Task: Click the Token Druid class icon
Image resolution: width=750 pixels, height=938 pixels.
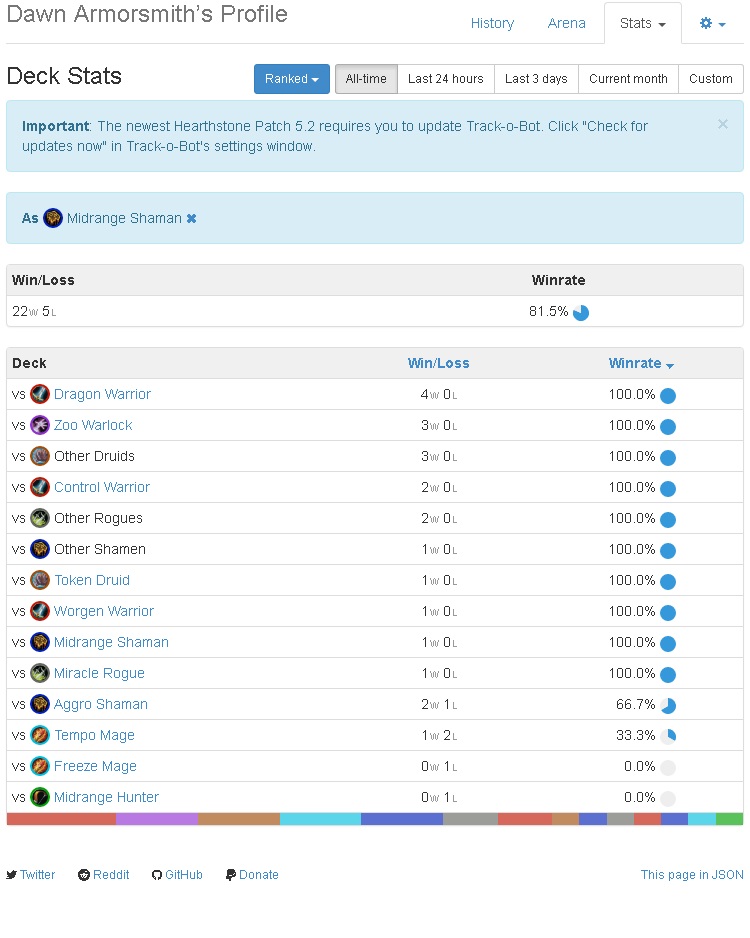Action: tap(40, 580)
